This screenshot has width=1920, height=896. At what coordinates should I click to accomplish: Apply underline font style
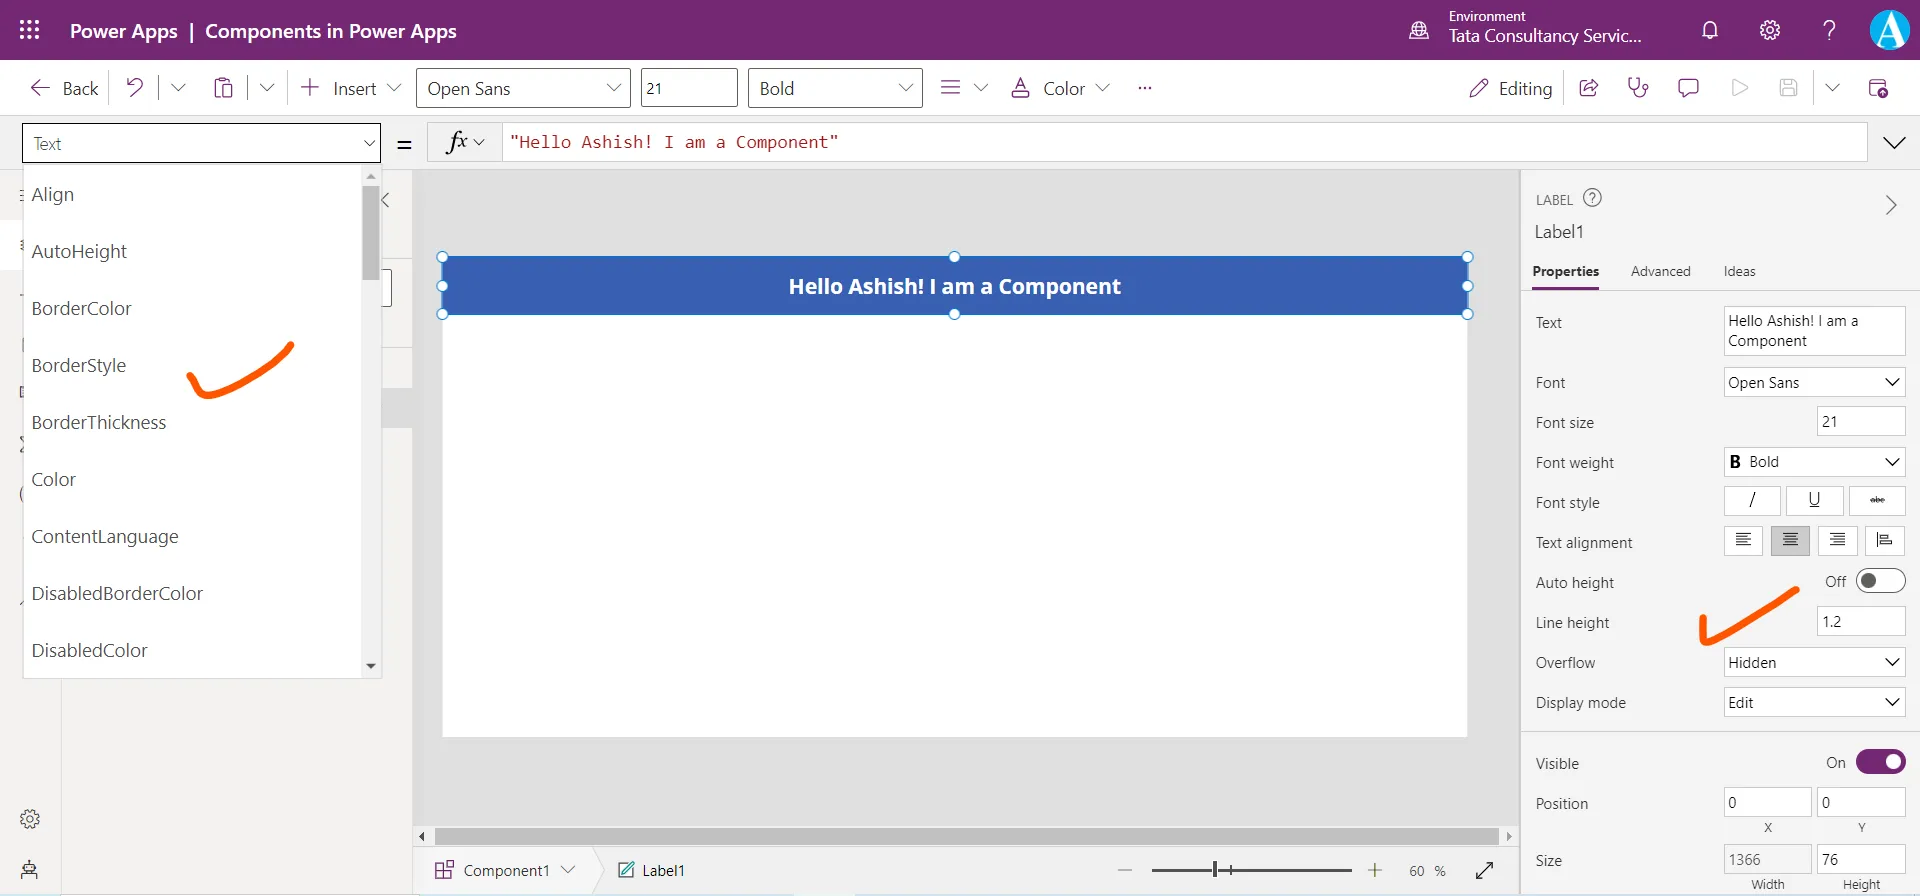[x=1814, y=500]
